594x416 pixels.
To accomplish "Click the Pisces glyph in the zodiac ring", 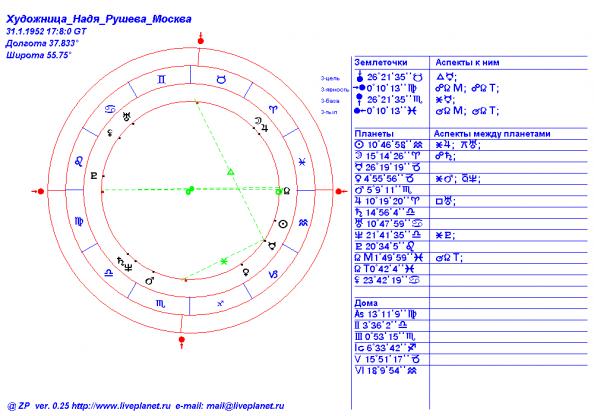I will [x=302, y=162].
